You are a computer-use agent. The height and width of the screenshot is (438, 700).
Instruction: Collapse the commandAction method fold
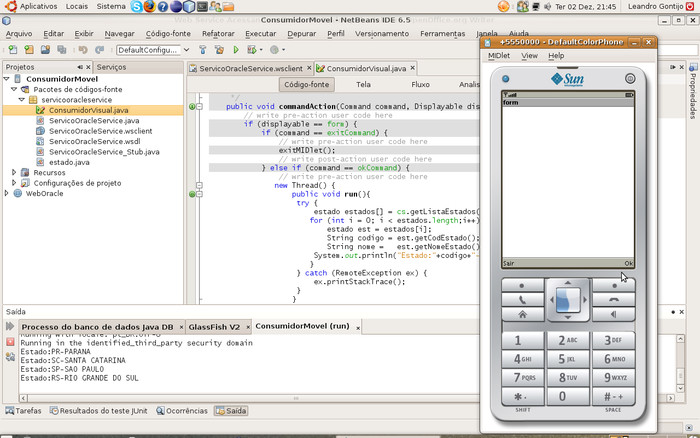pos(200,106)
